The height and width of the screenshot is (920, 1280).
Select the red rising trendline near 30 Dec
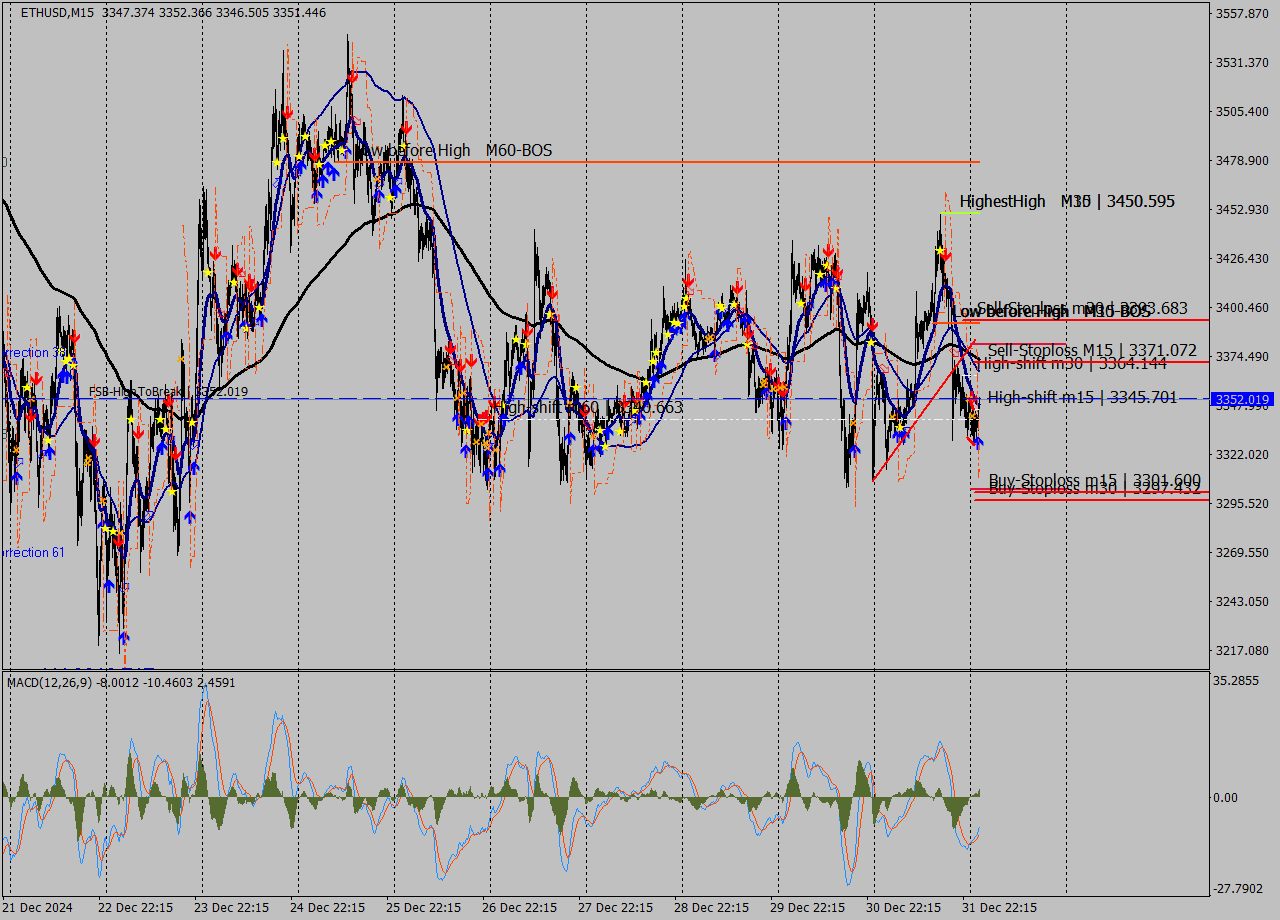922,412
